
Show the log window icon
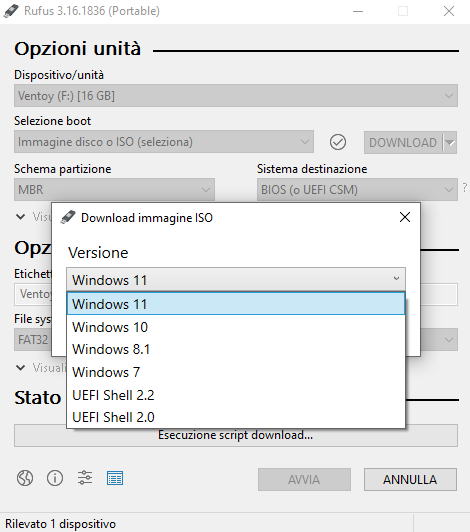(x=115, y=478)
